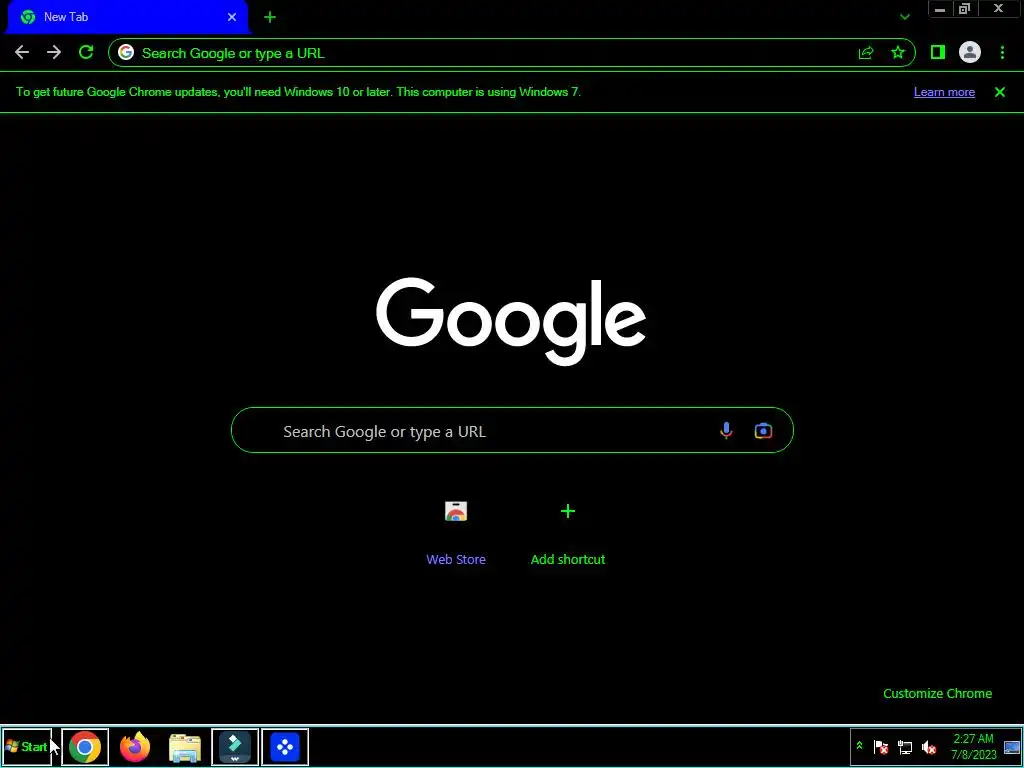This screenshot has width=1024, height=768.
Task: Restore down the Chrome window
Action: 965,8
